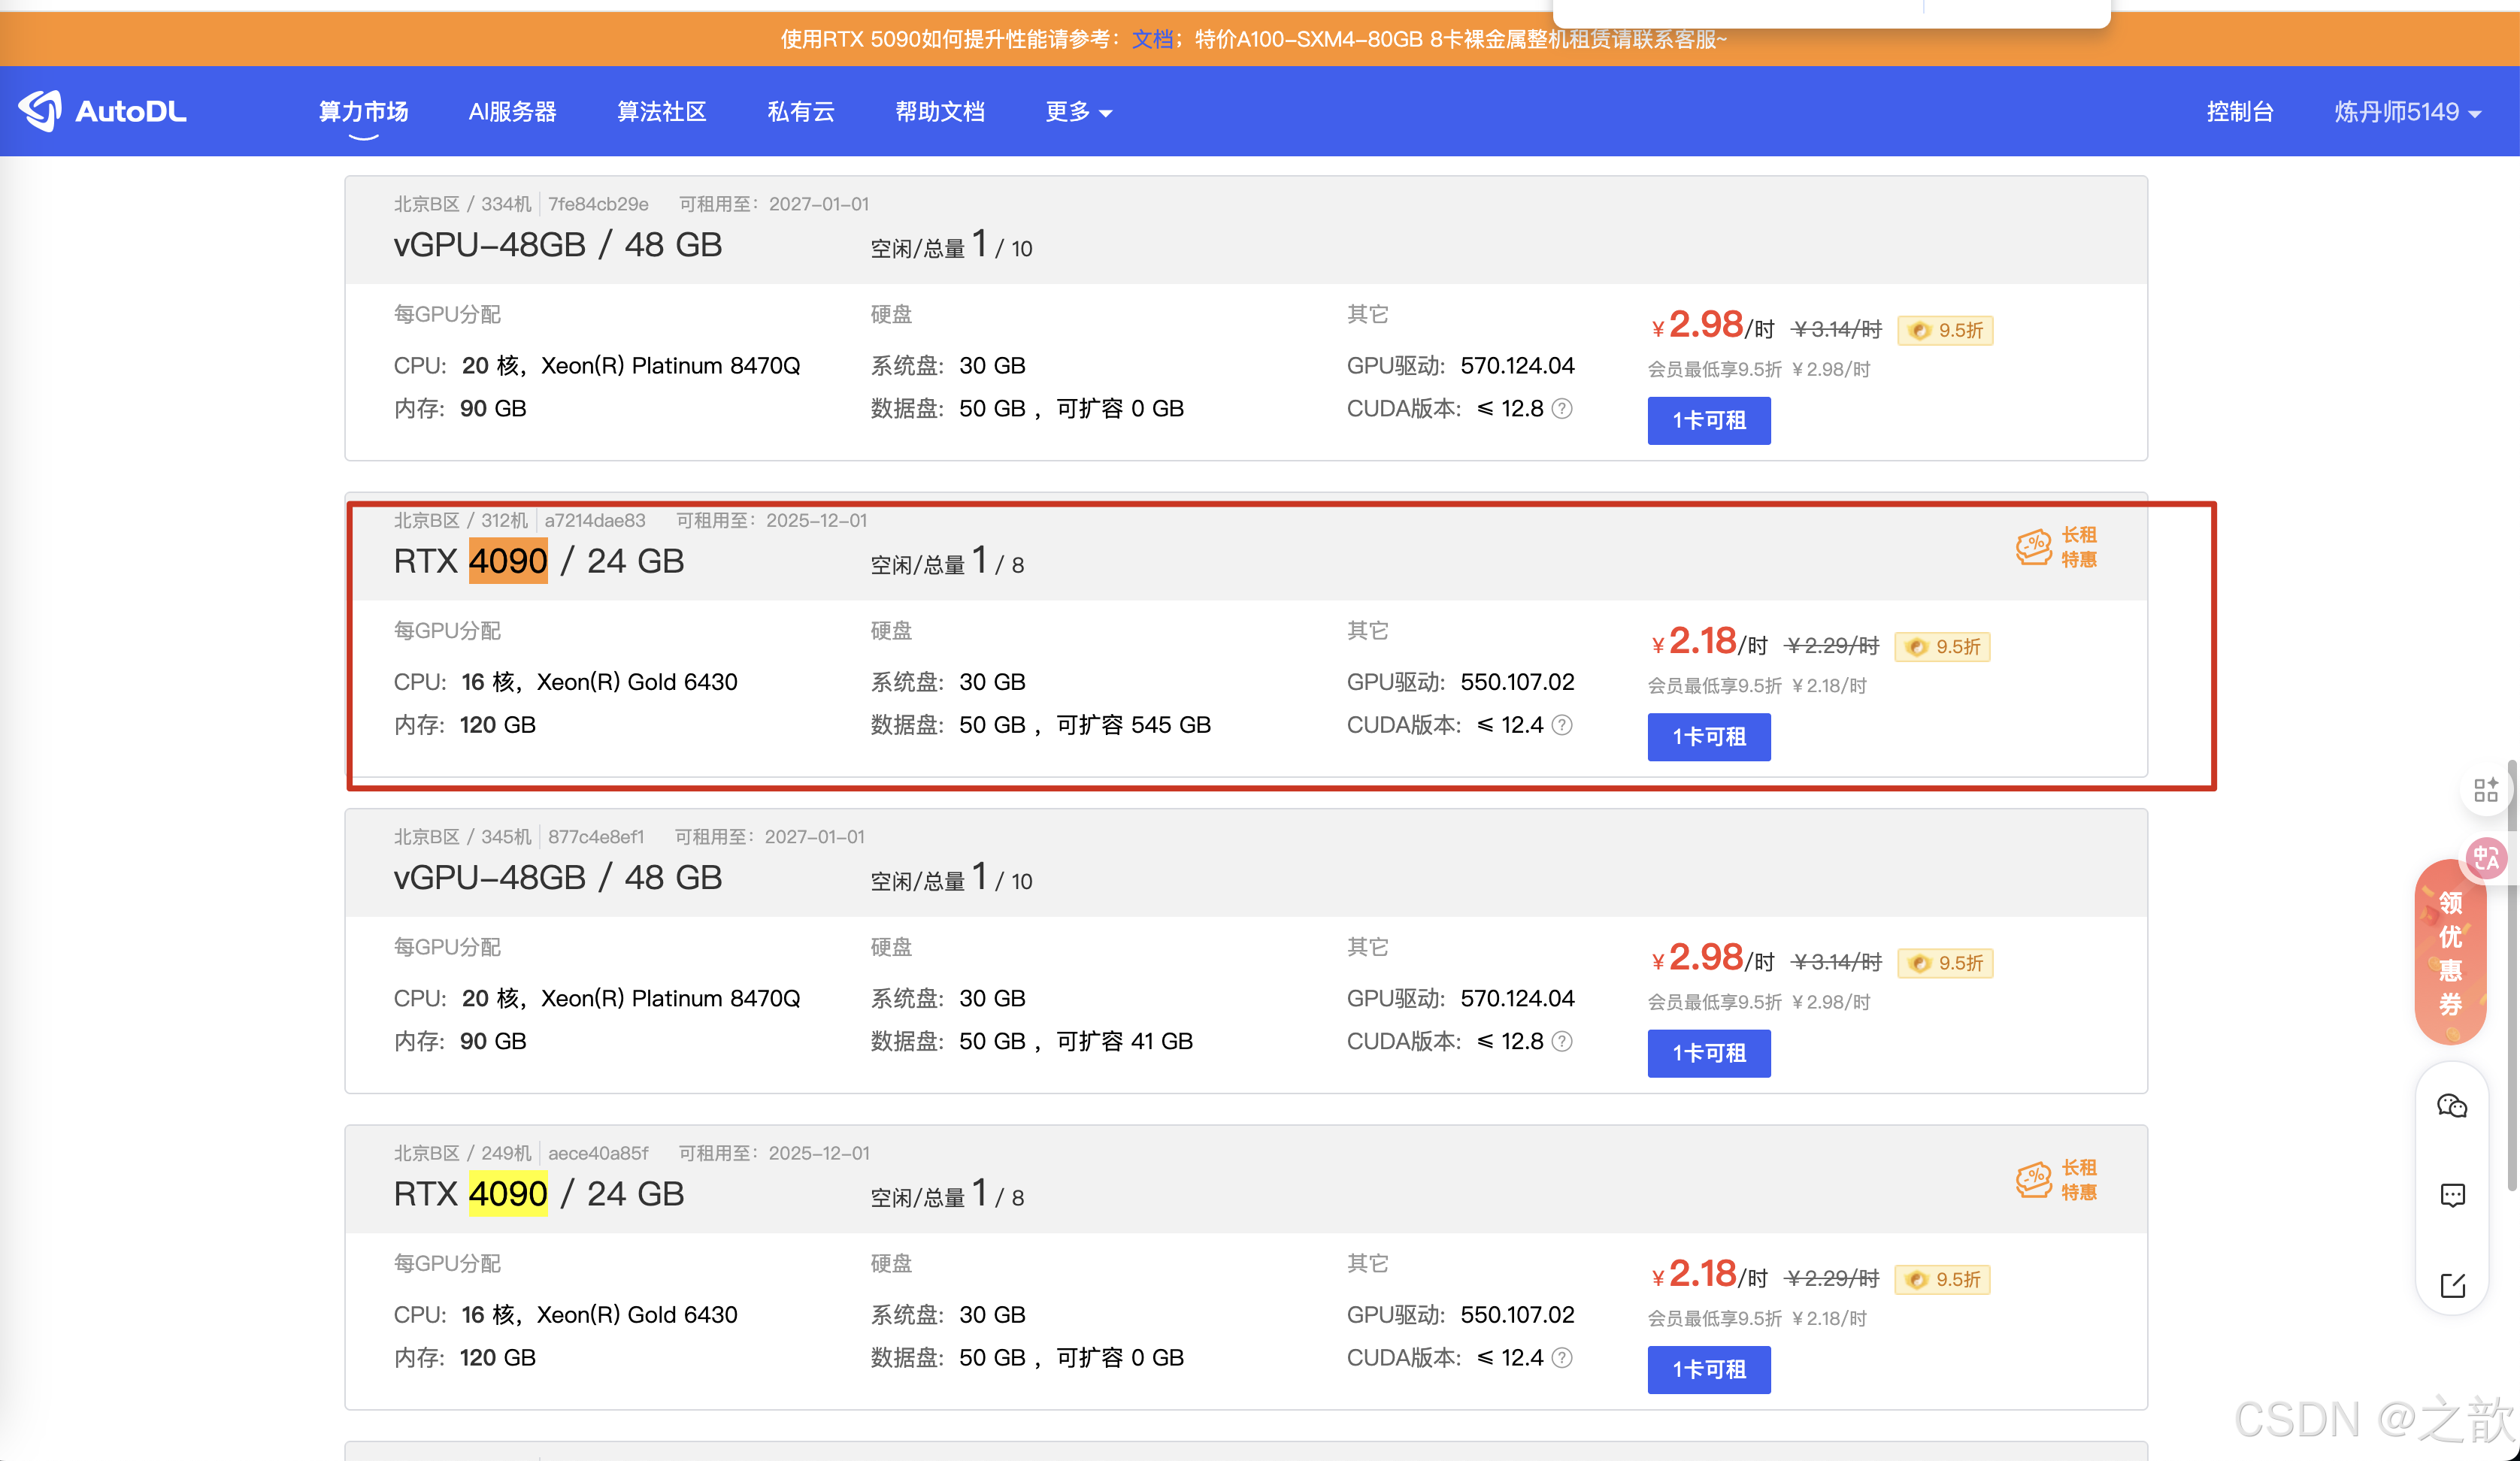
Task: Open the 算力市场 tab
Action: pos(363,112)
